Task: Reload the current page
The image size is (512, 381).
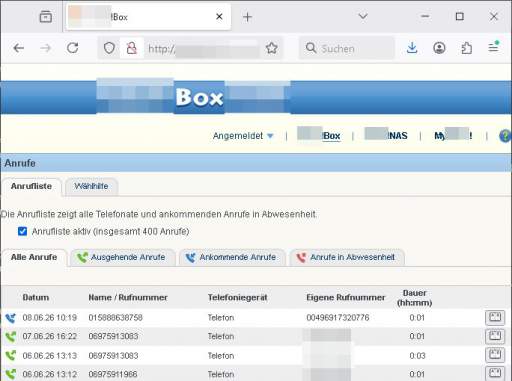Action: (72, 48)
